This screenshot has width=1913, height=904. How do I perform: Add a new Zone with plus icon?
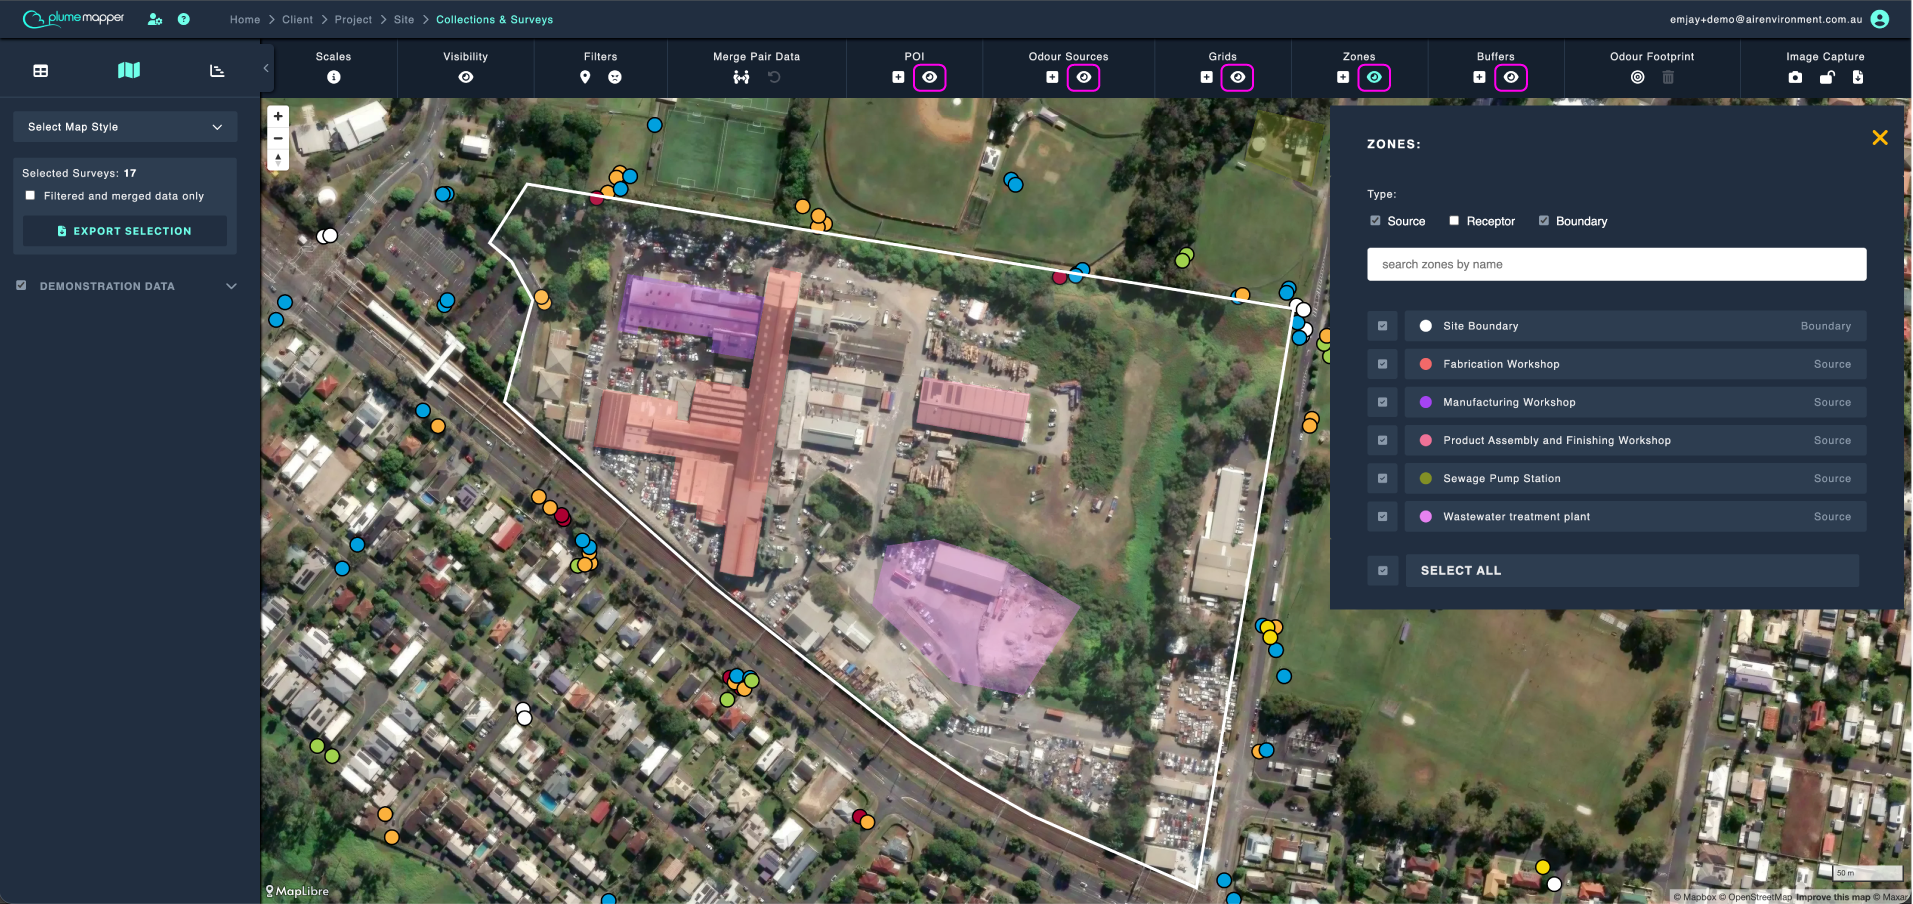click(1343, 77)
